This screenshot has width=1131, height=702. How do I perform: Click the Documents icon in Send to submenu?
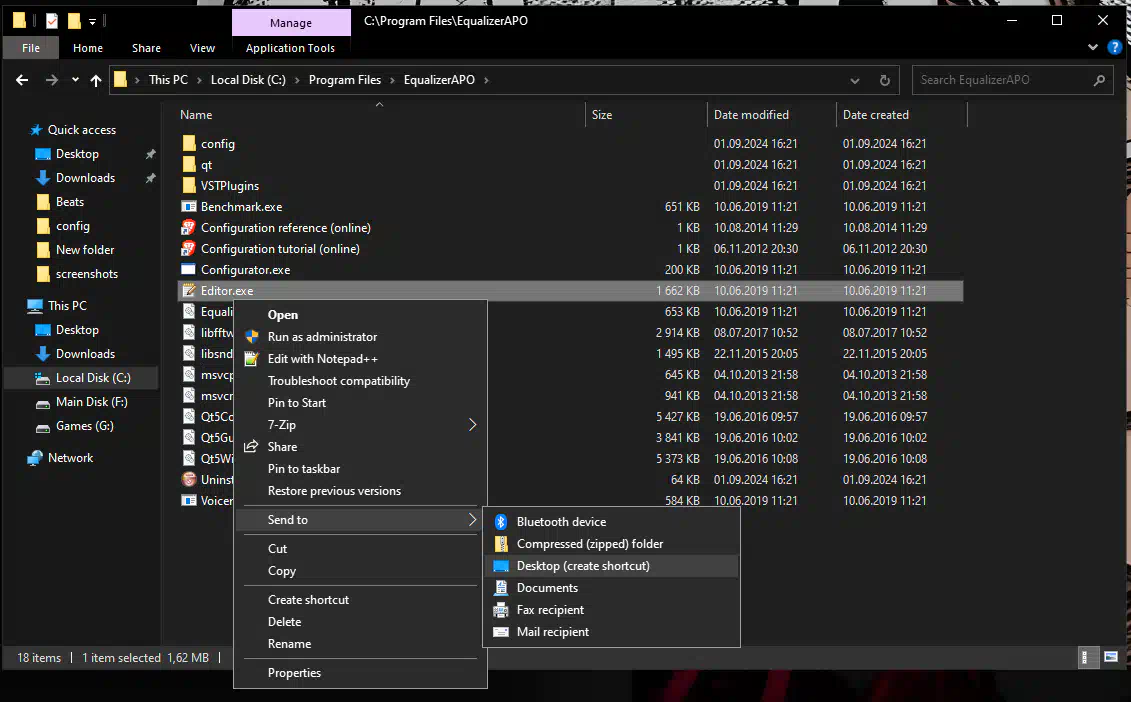(501, 588)
